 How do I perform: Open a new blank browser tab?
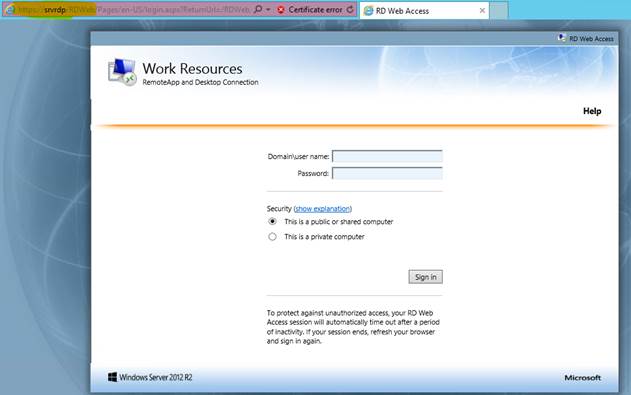pyautogui.click(x=499, y=11)
